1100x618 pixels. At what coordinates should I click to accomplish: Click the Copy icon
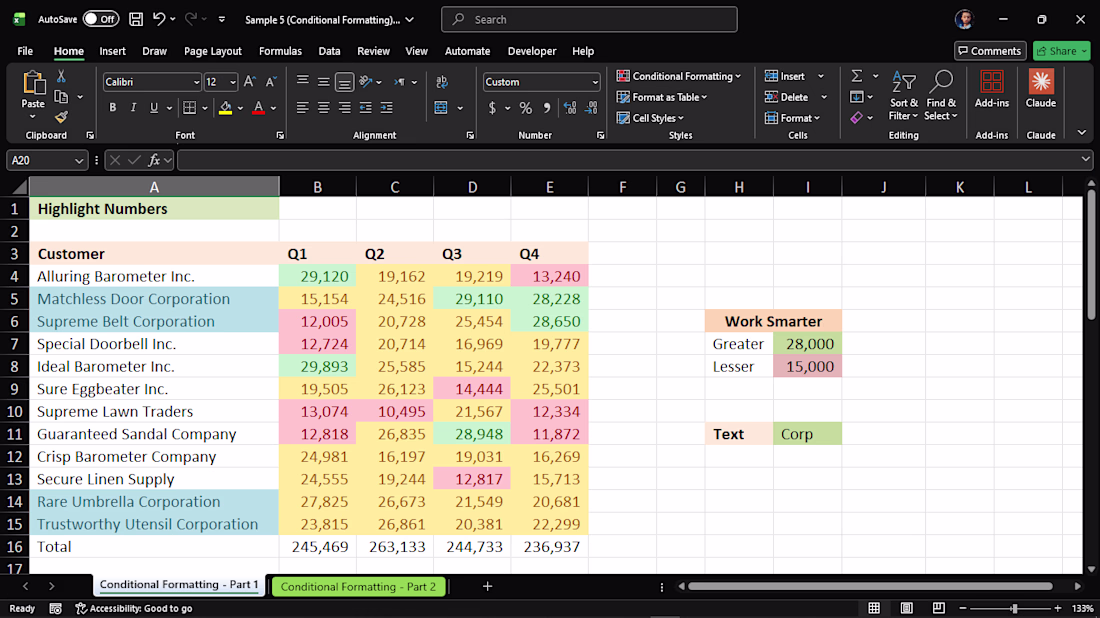coord(62,97)
